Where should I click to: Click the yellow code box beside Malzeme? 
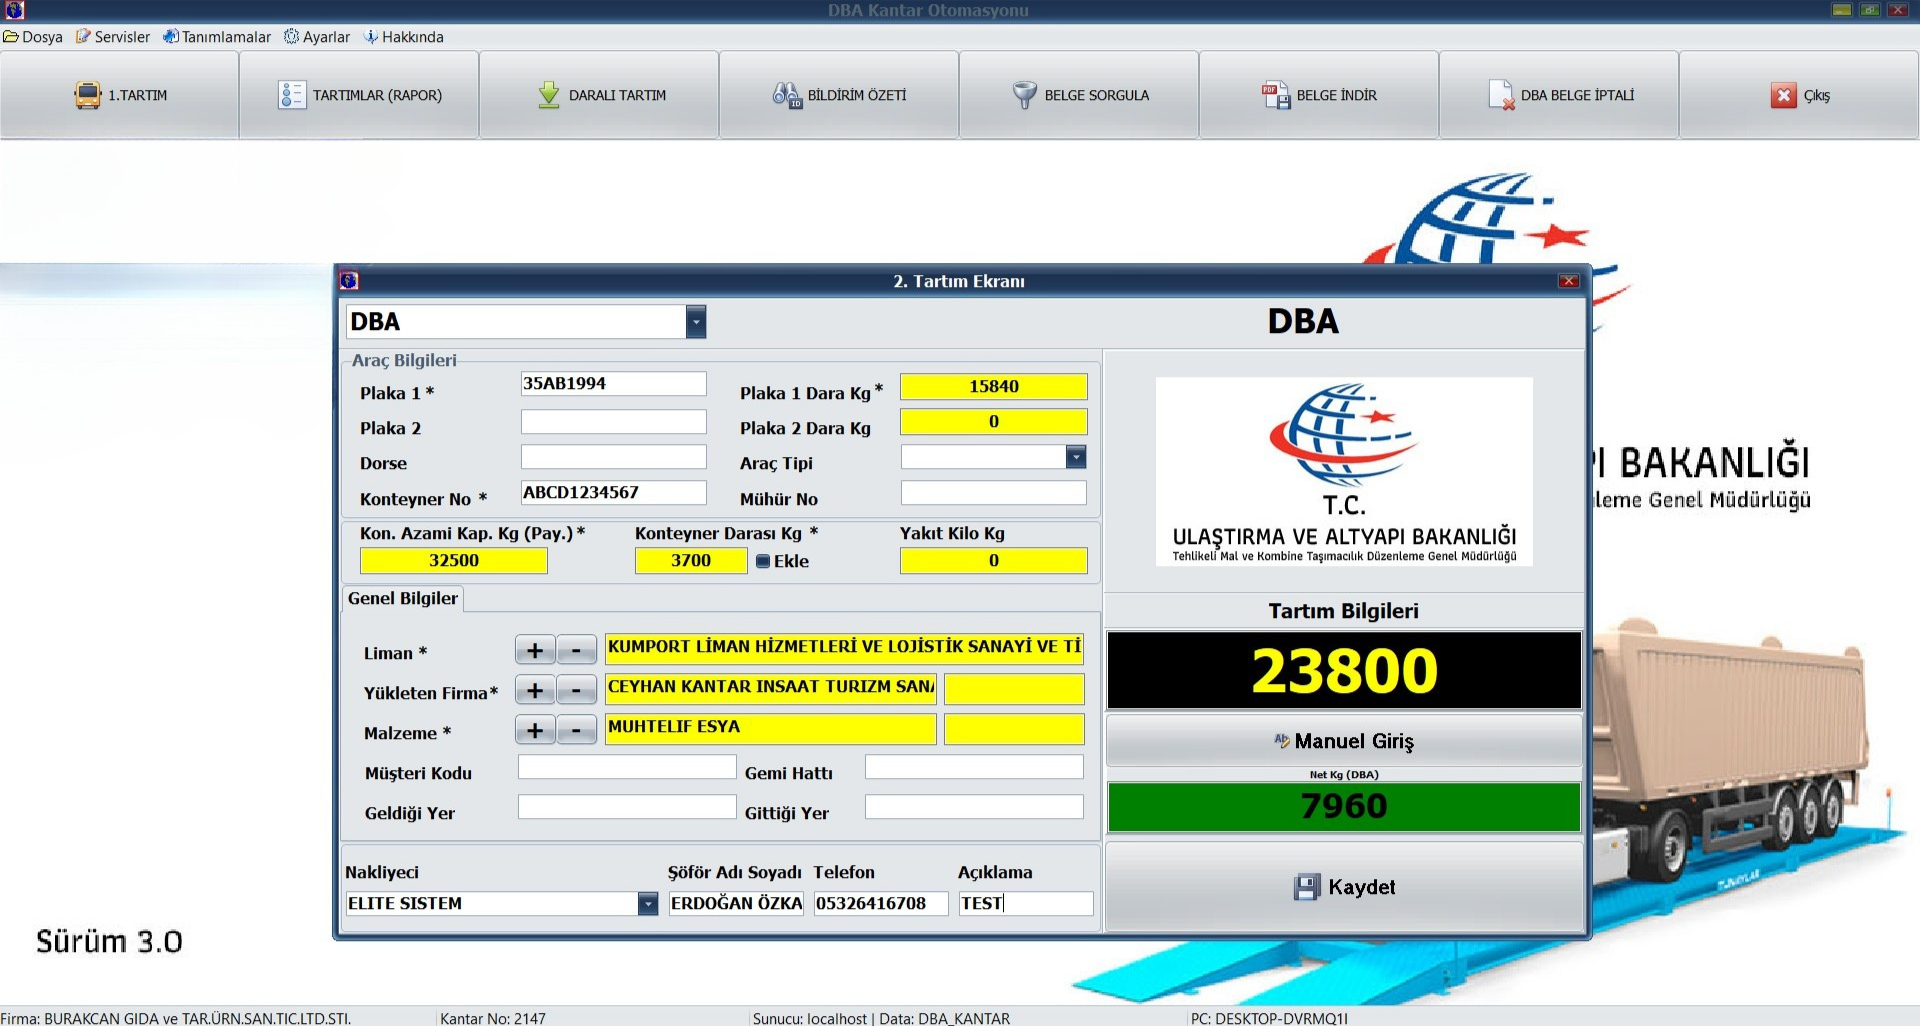[x=1014, y=728]
